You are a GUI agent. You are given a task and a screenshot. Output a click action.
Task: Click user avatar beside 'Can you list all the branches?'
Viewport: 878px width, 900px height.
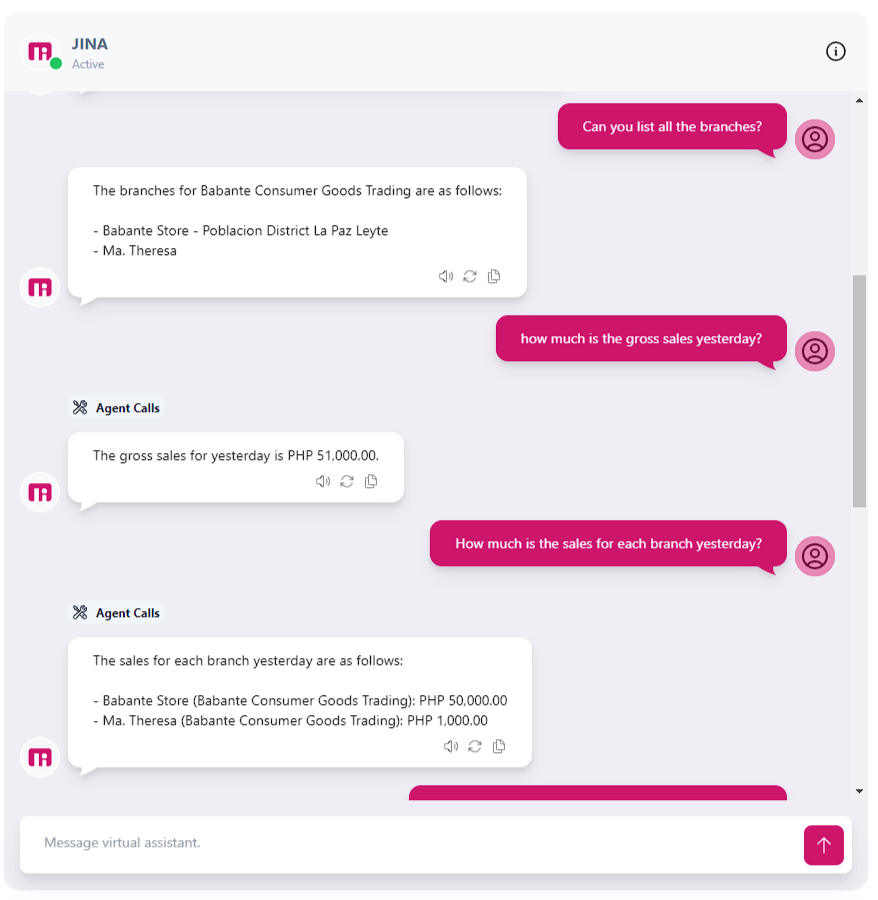(815, 139)
